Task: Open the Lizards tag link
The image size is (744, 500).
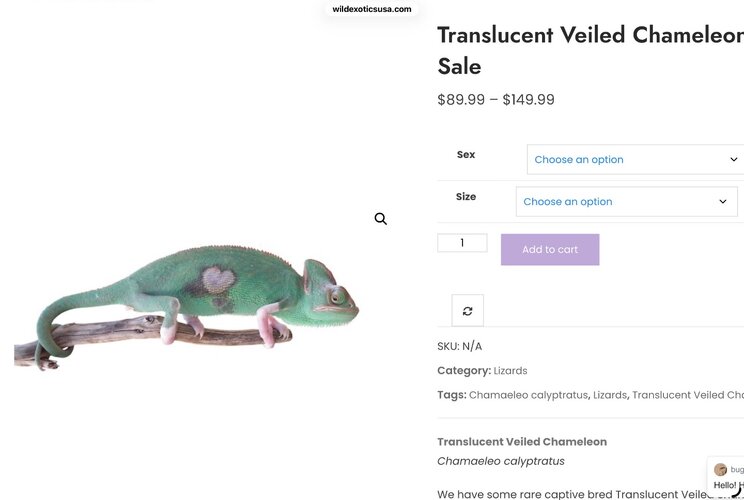Action: tap(610, 395)
